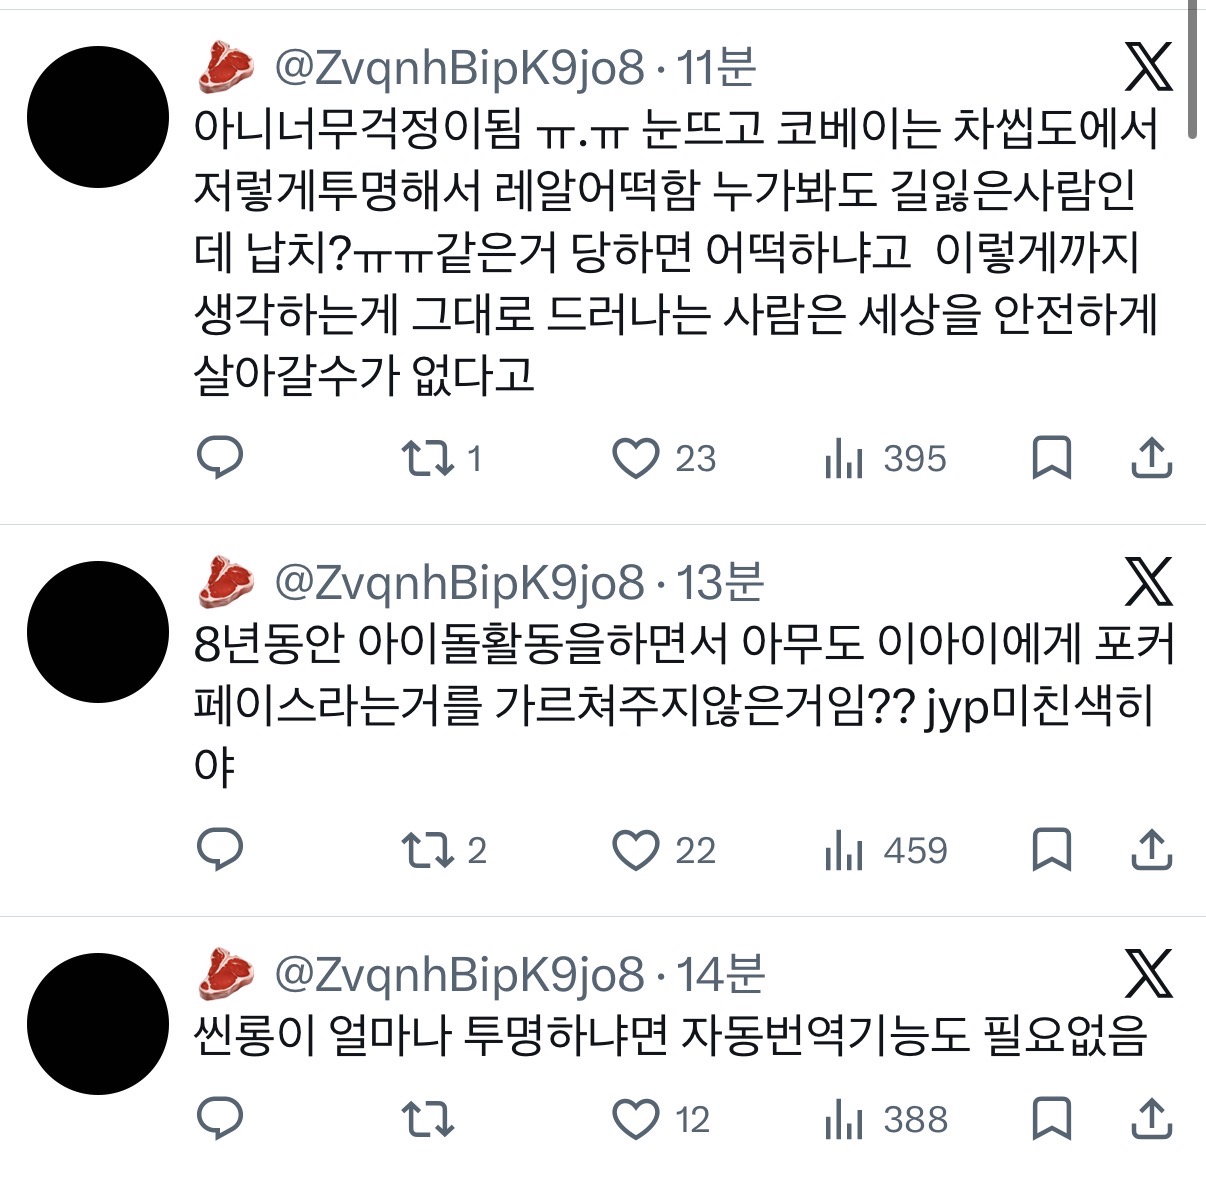Screen dimensions: 1206x1197
Task: Open X logo on 11분 tweet
Action: tap(1149, 66)
